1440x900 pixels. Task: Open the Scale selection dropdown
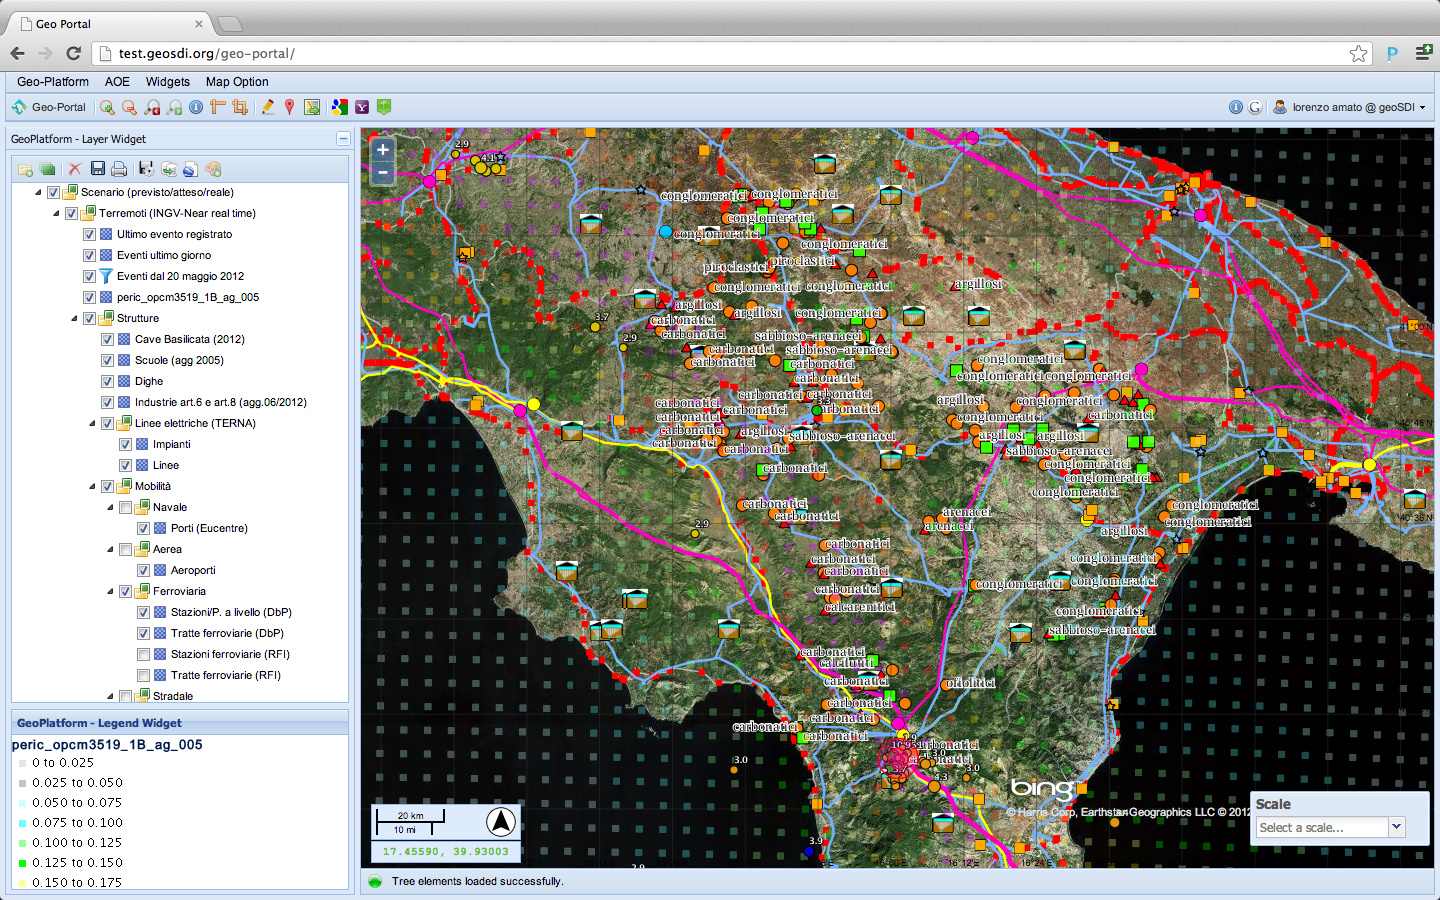click(1397, 827)
